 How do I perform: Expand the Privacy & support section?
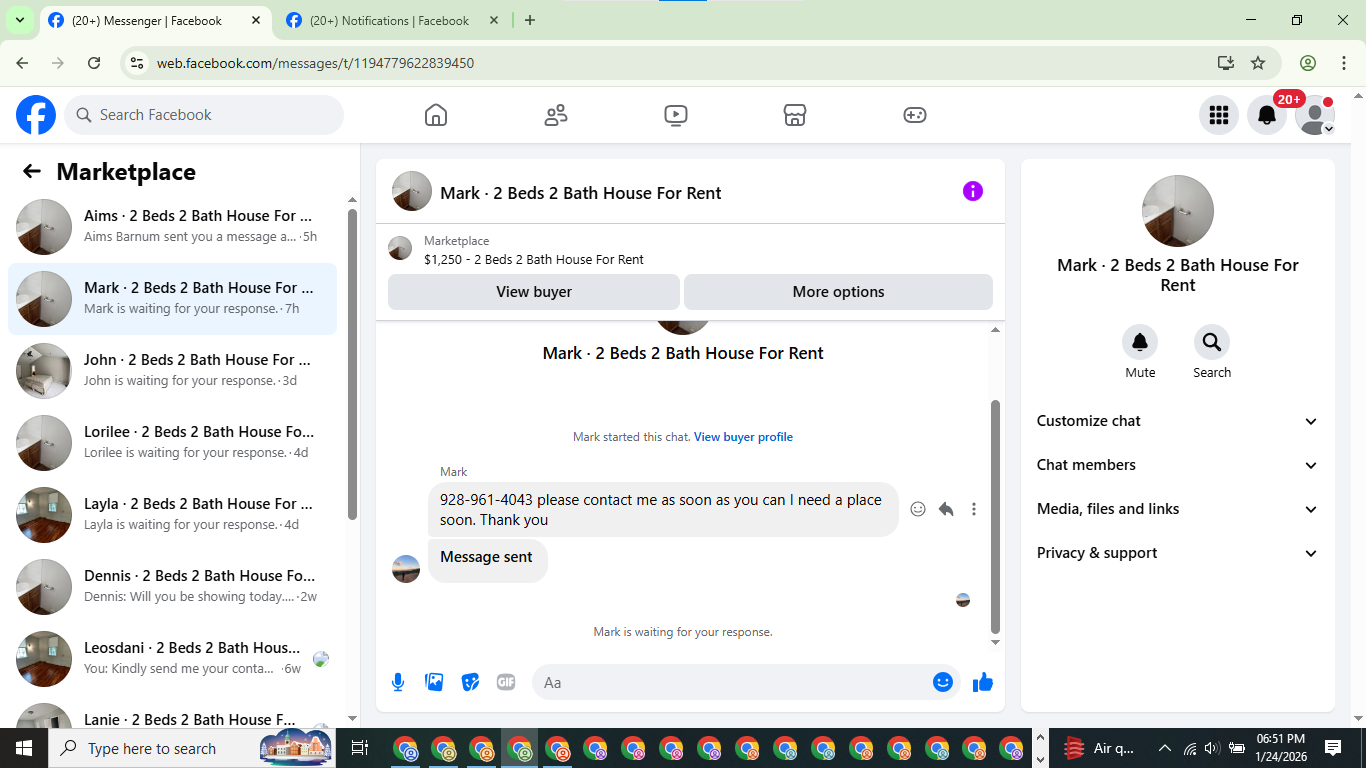(x=1178, y=553)
